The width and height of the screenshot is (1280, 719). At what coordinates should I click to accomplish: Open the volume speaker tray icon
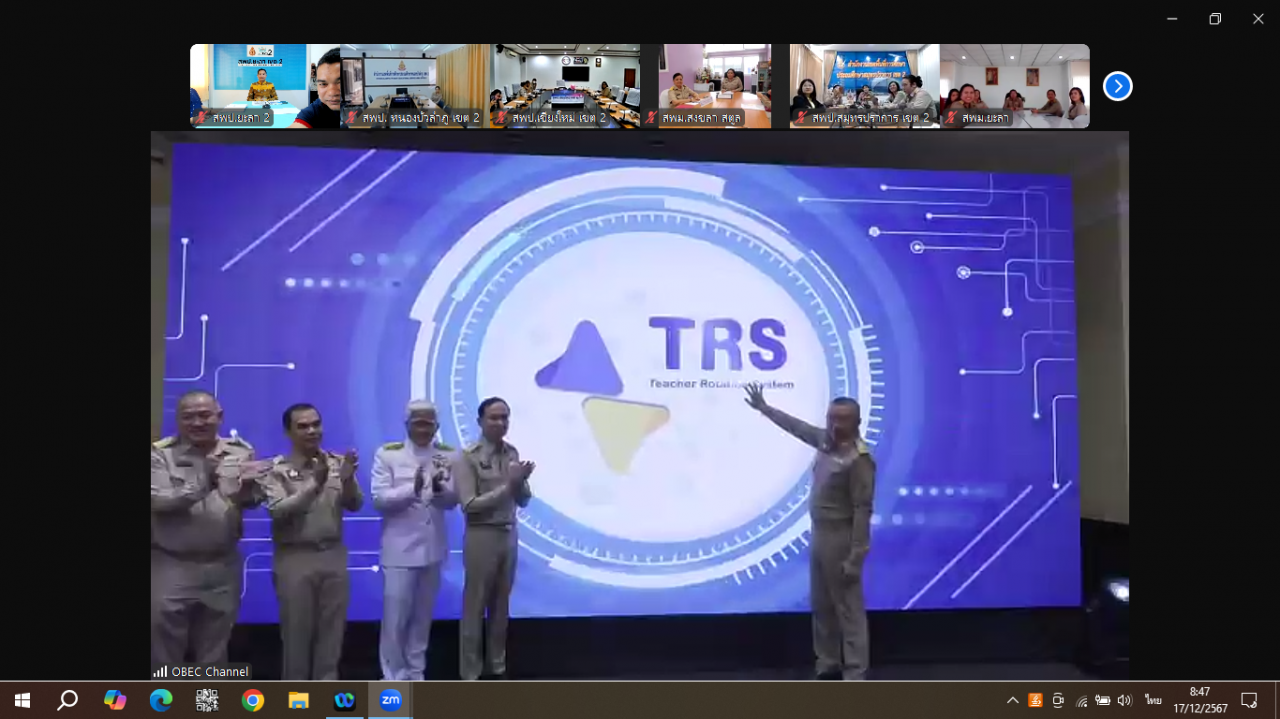(1125, 700)
